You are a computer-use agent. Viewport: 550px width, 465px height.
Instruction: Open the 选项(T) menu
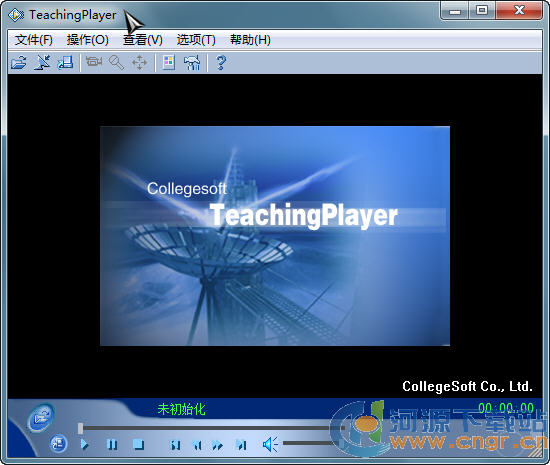coord(196,40)
